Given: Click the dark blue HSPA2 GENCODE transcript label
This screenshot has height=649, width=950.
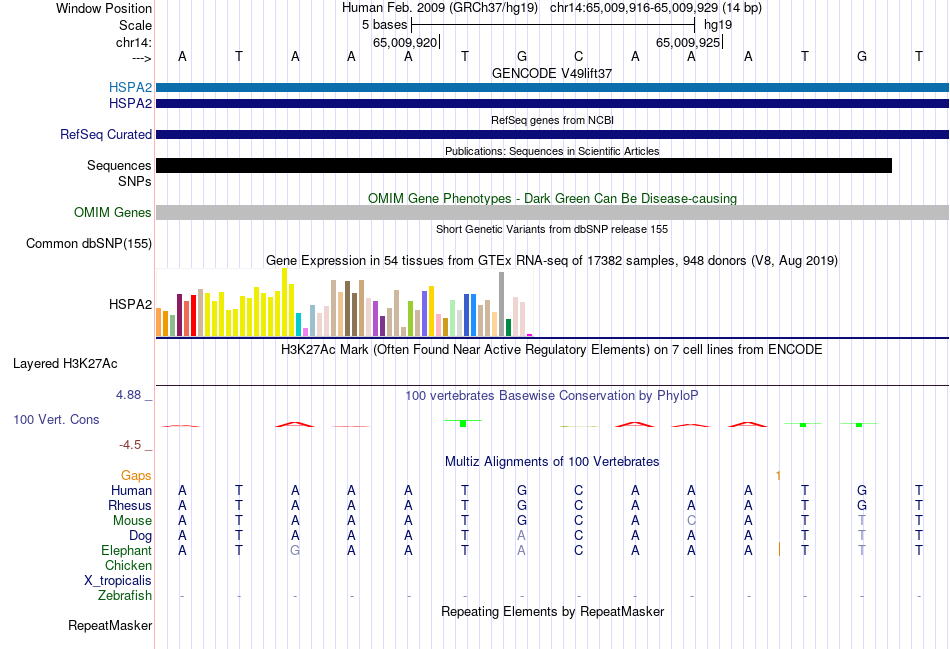Looking at the screenshot, I should pyautogui.click(x=130, y=104).
